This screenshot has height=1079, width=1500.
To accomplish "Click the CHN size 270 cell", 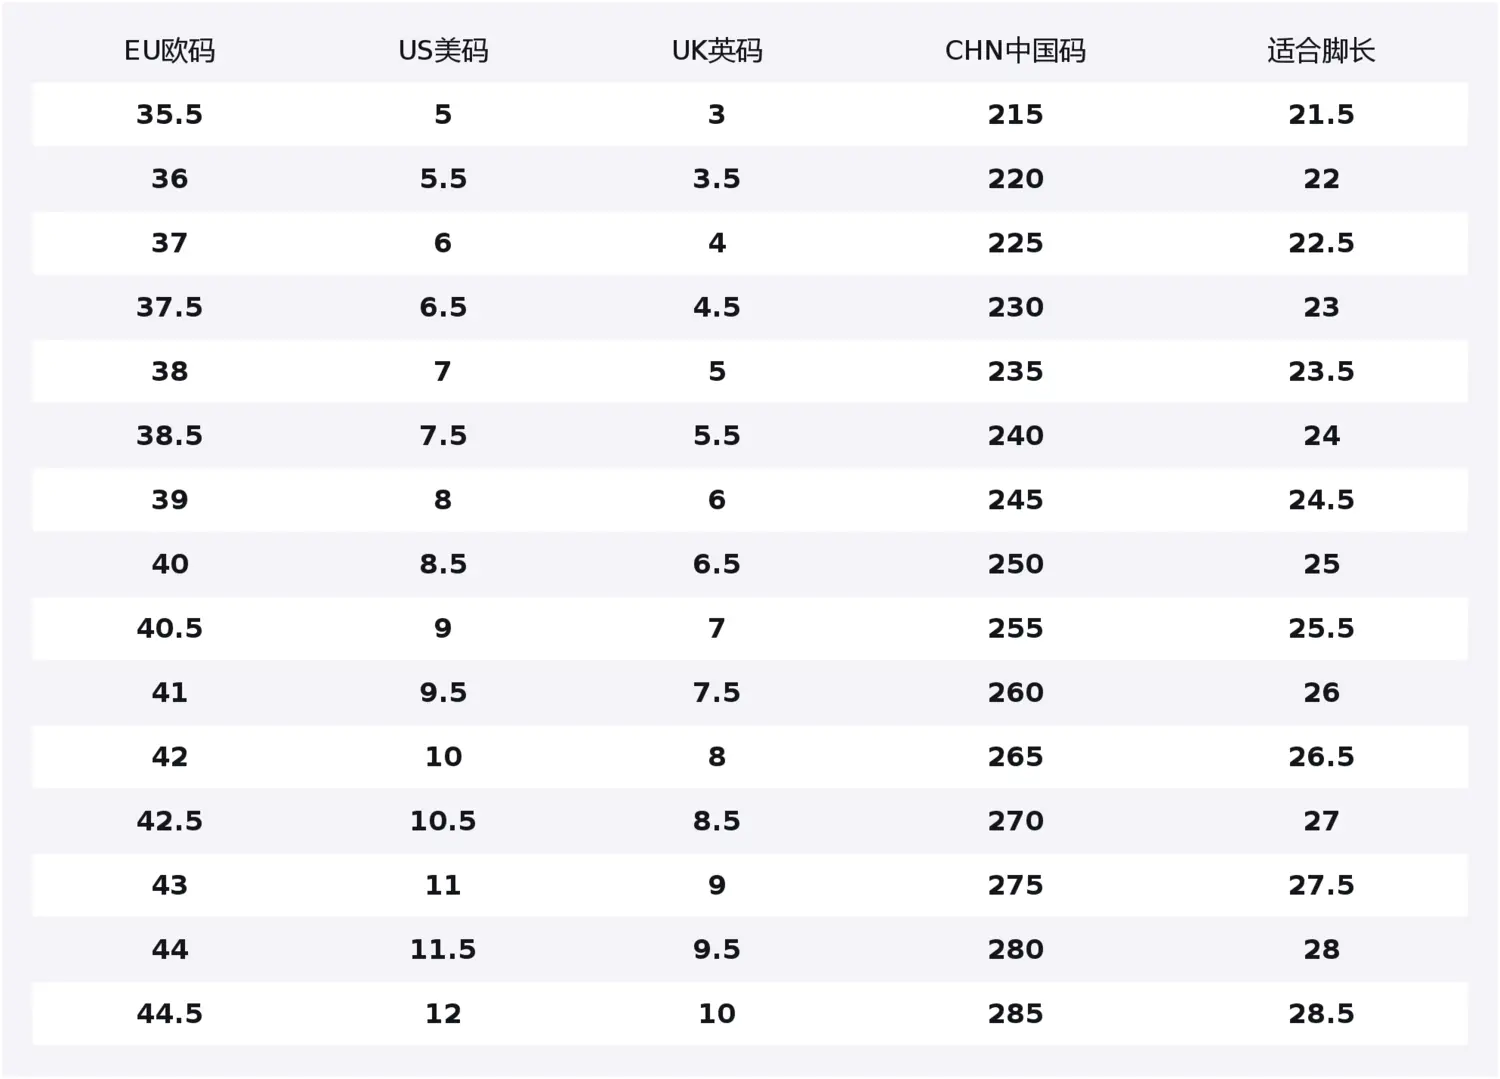I will 1015,821.
